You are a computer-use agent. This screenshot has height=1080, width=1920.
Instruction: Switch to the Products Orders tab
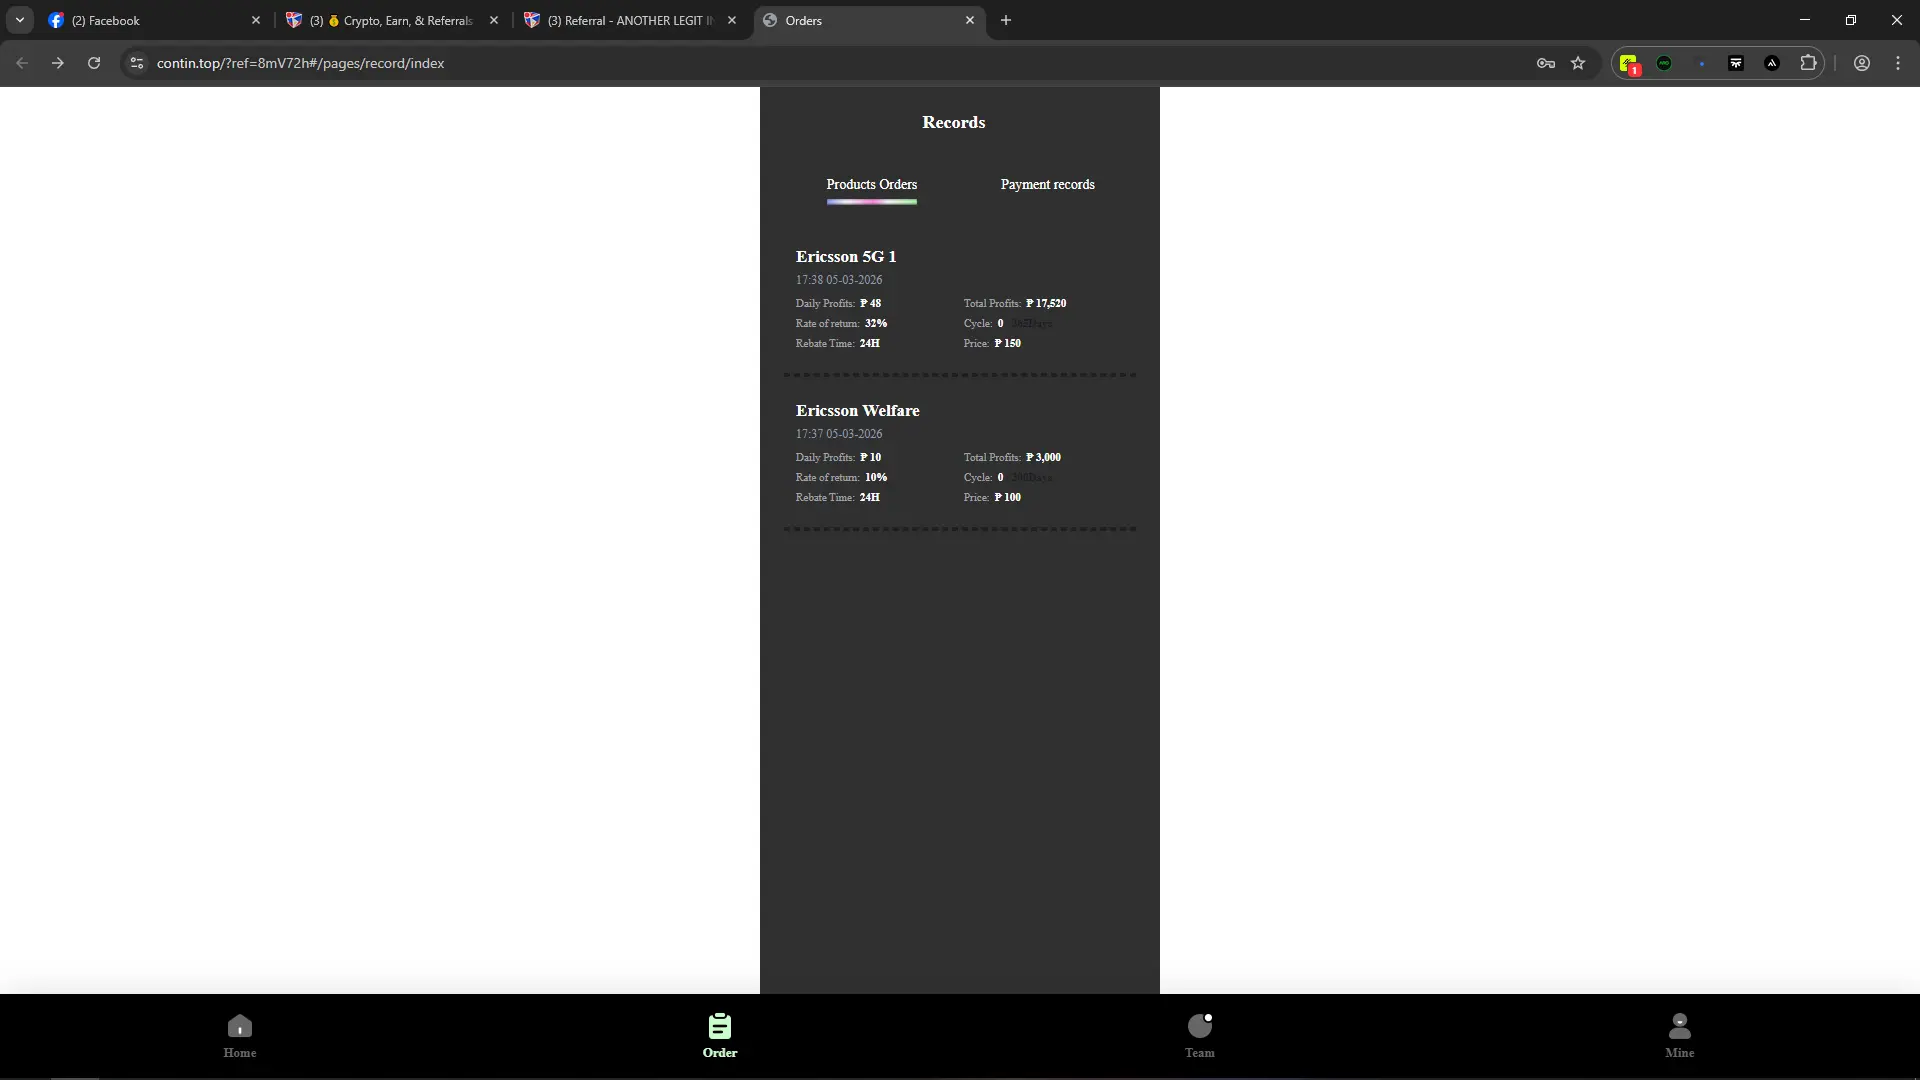click(871, 184)
